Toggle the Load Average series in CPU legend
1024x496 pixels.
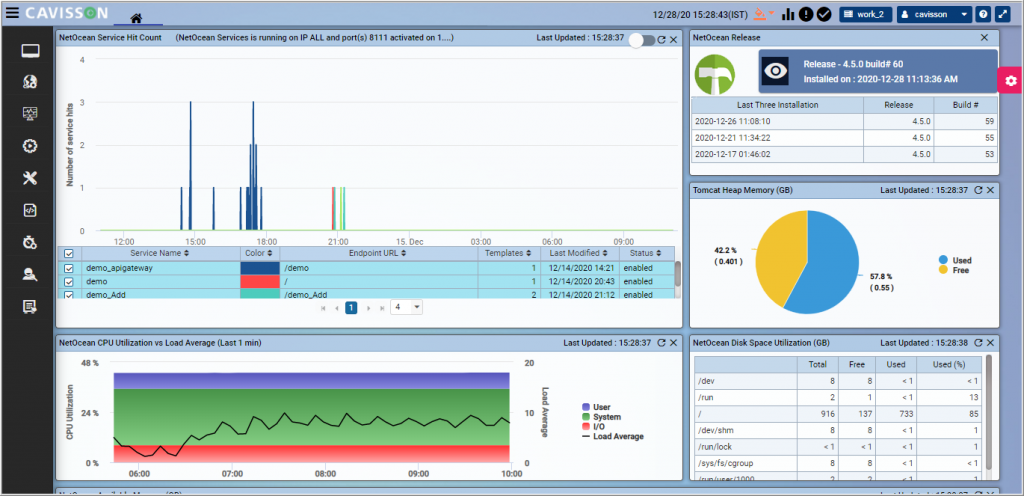coord(613,436)
